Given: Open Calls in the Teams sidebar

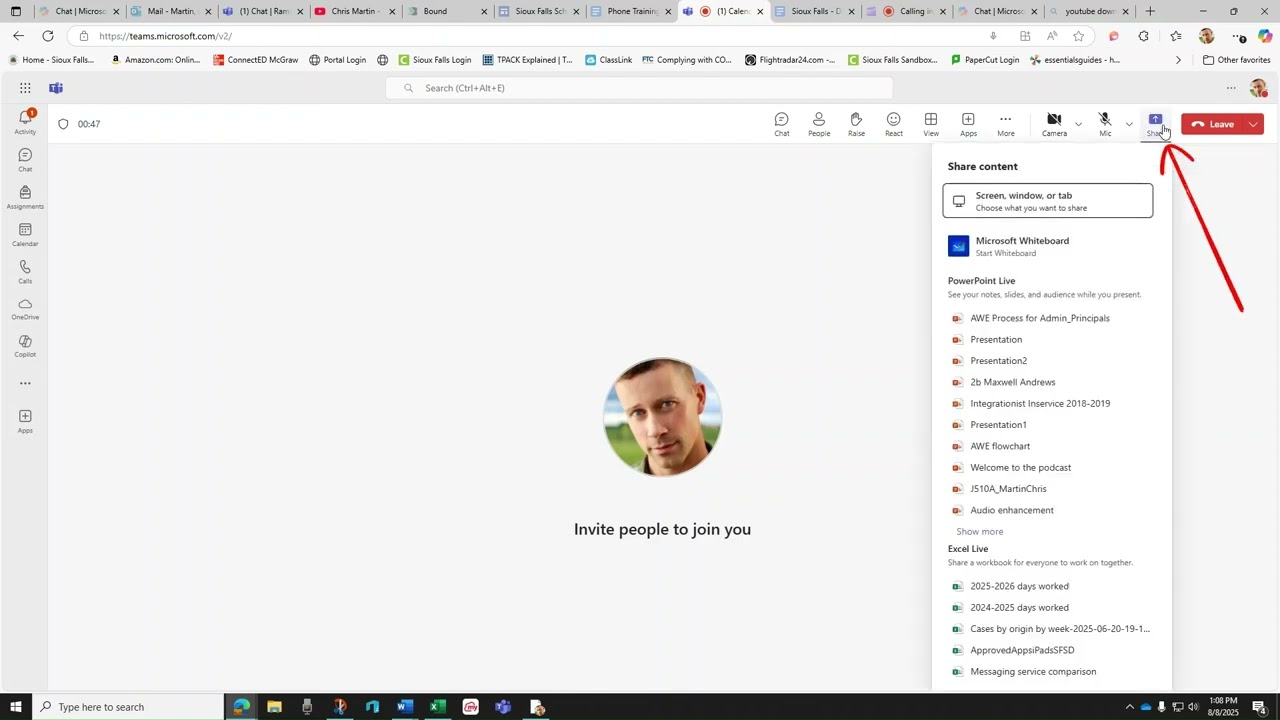Looking at the screenshot, I should click(x=25, y=271).
